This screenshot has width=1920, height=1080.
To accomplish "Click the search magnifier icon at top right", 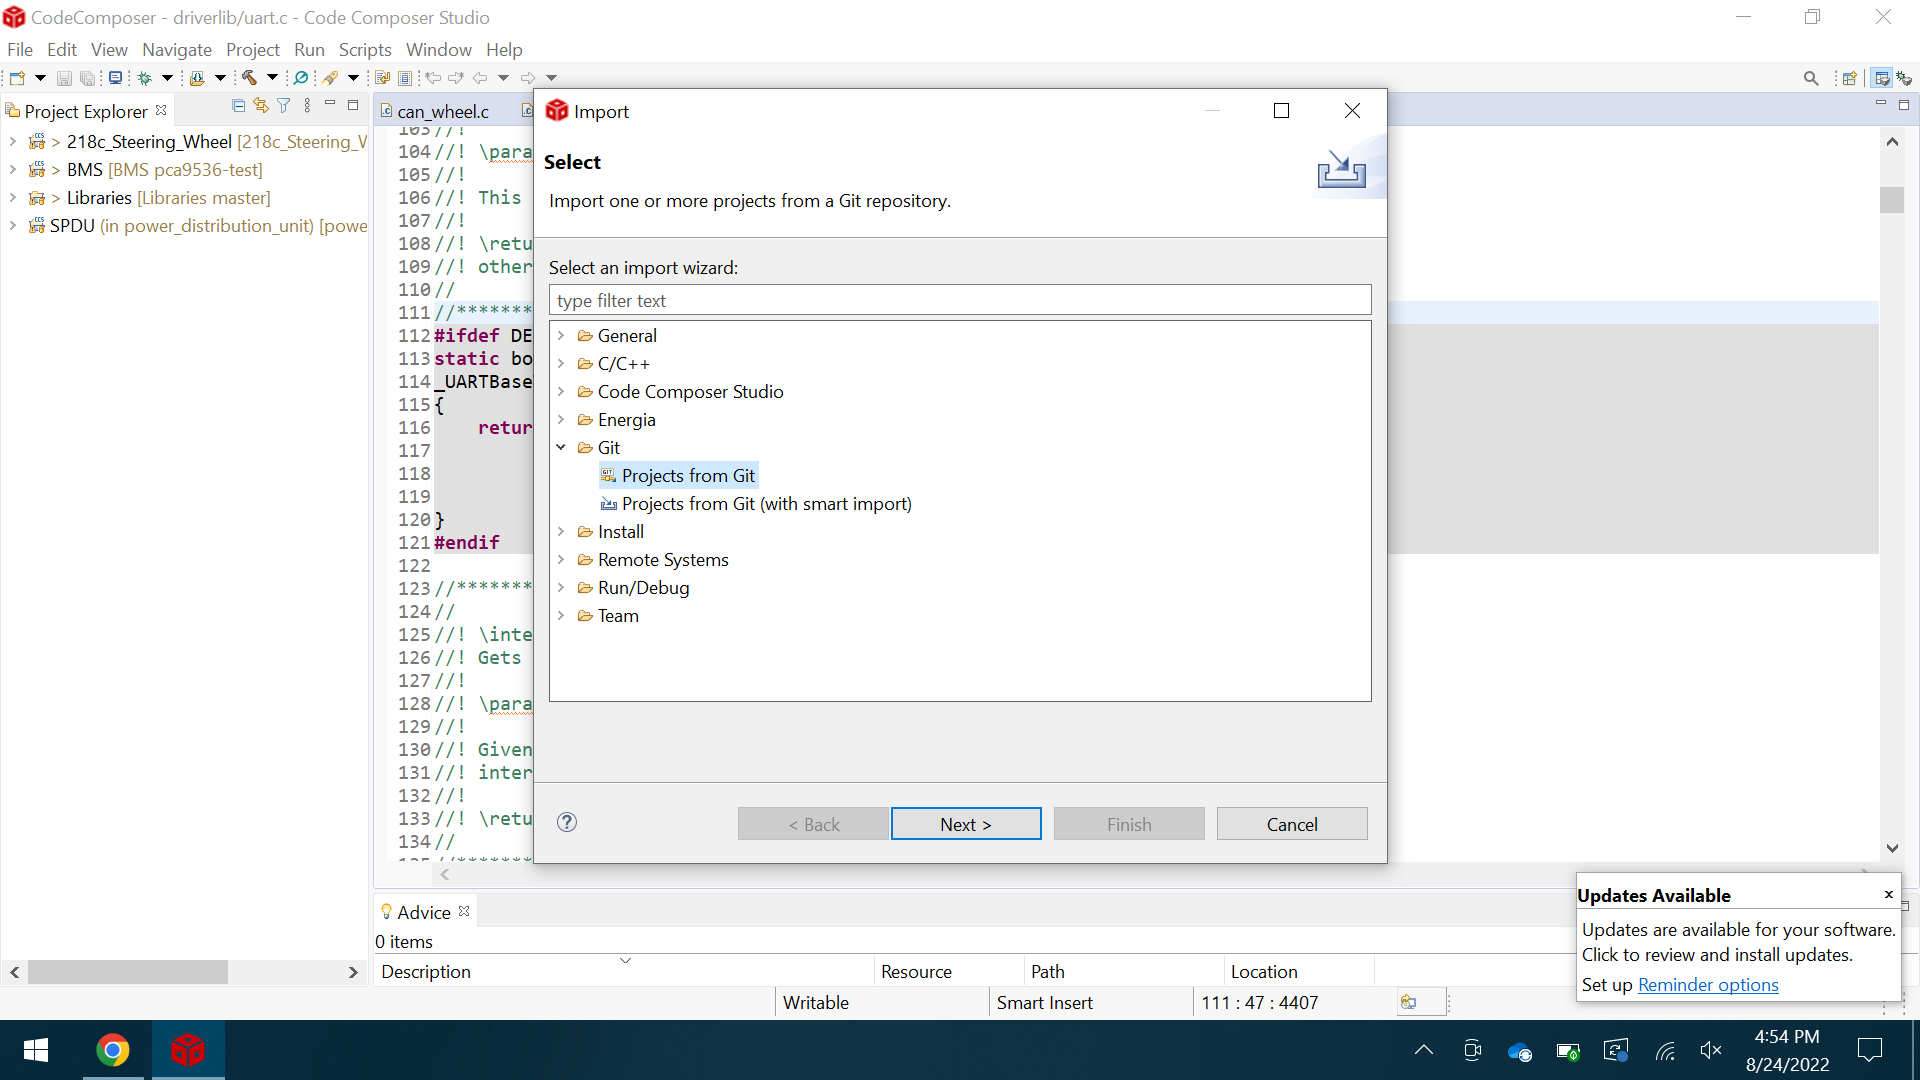I will [x=1811, y=78].
